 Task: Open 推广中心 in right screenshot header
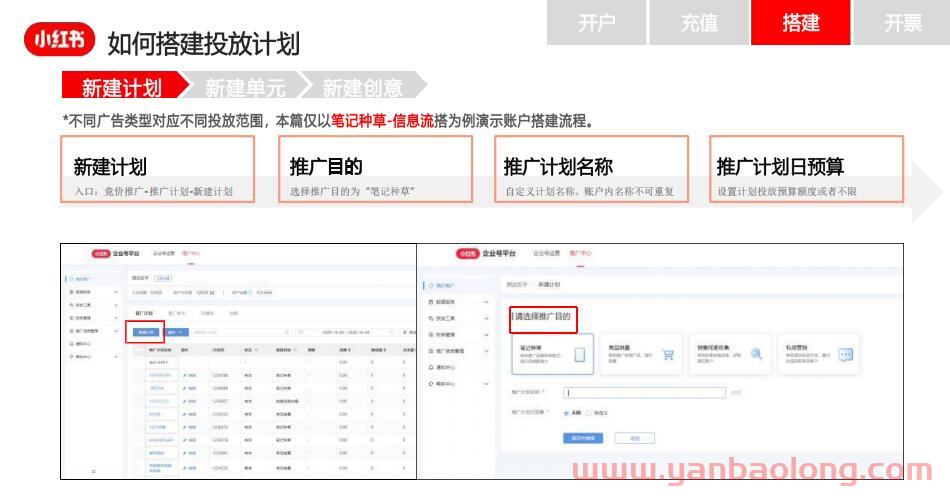[580, 253]
